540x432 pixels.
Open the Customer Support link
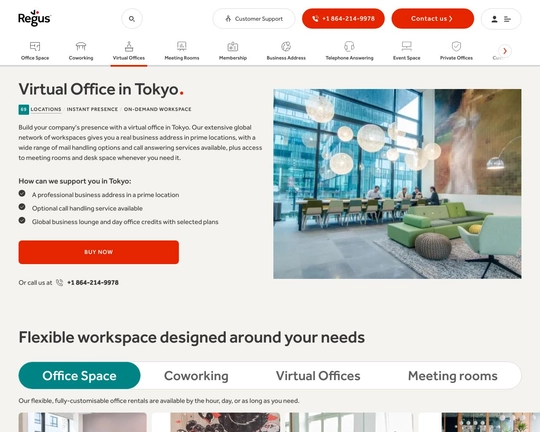pos(254,19)
